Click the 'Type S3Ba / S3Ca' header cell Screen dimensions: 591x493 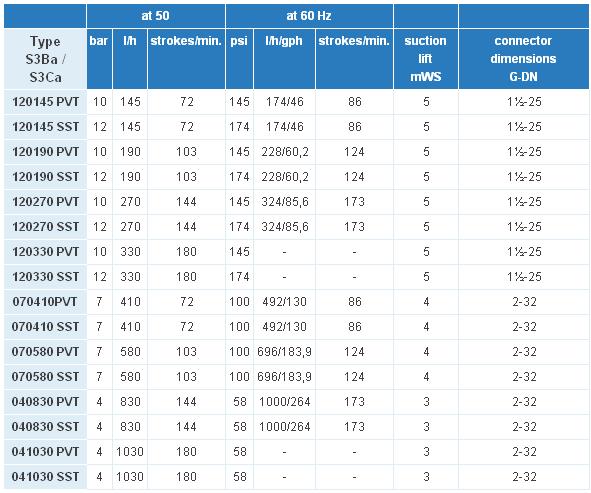[x=45, y=59]
